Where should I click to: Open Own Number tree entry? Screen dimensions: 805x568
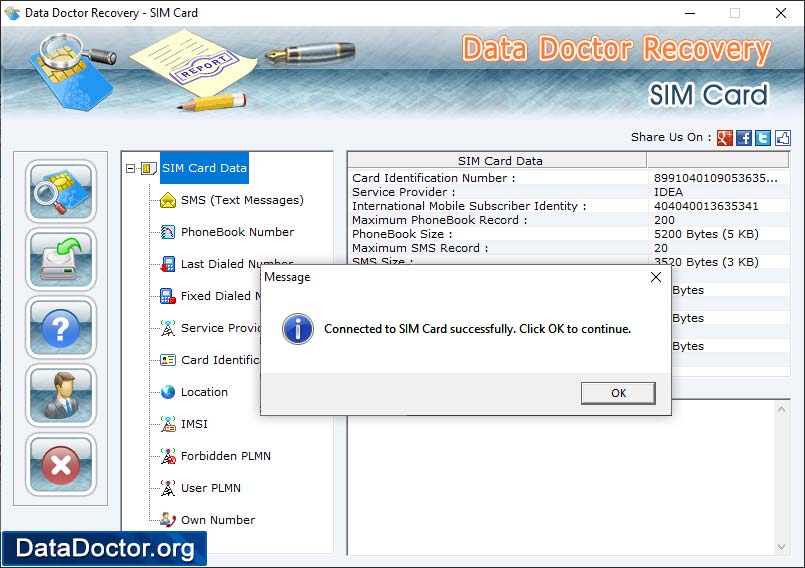(217, 520)
